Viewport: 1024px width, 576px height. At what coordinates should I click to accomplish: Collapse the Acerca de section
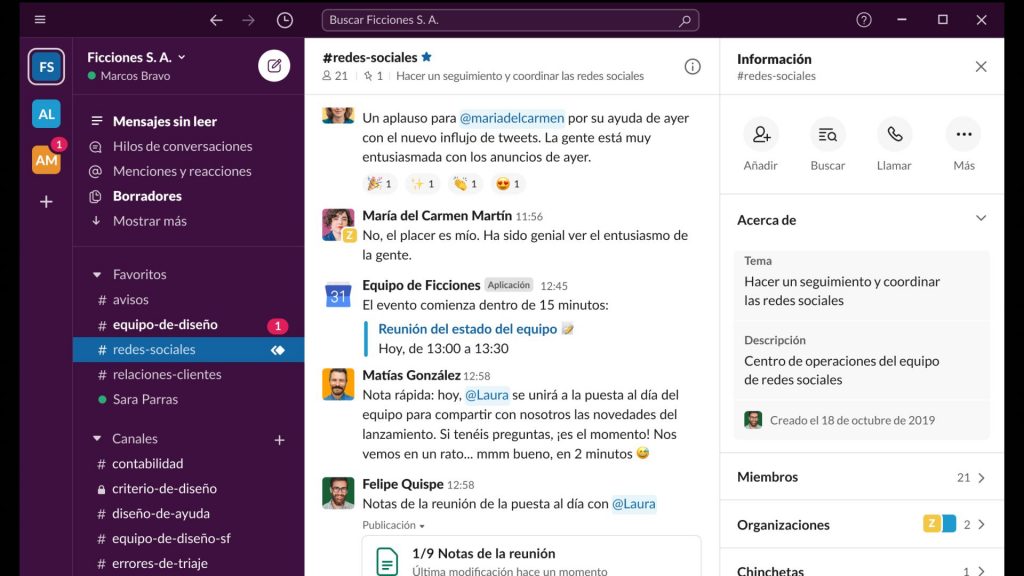980,219
